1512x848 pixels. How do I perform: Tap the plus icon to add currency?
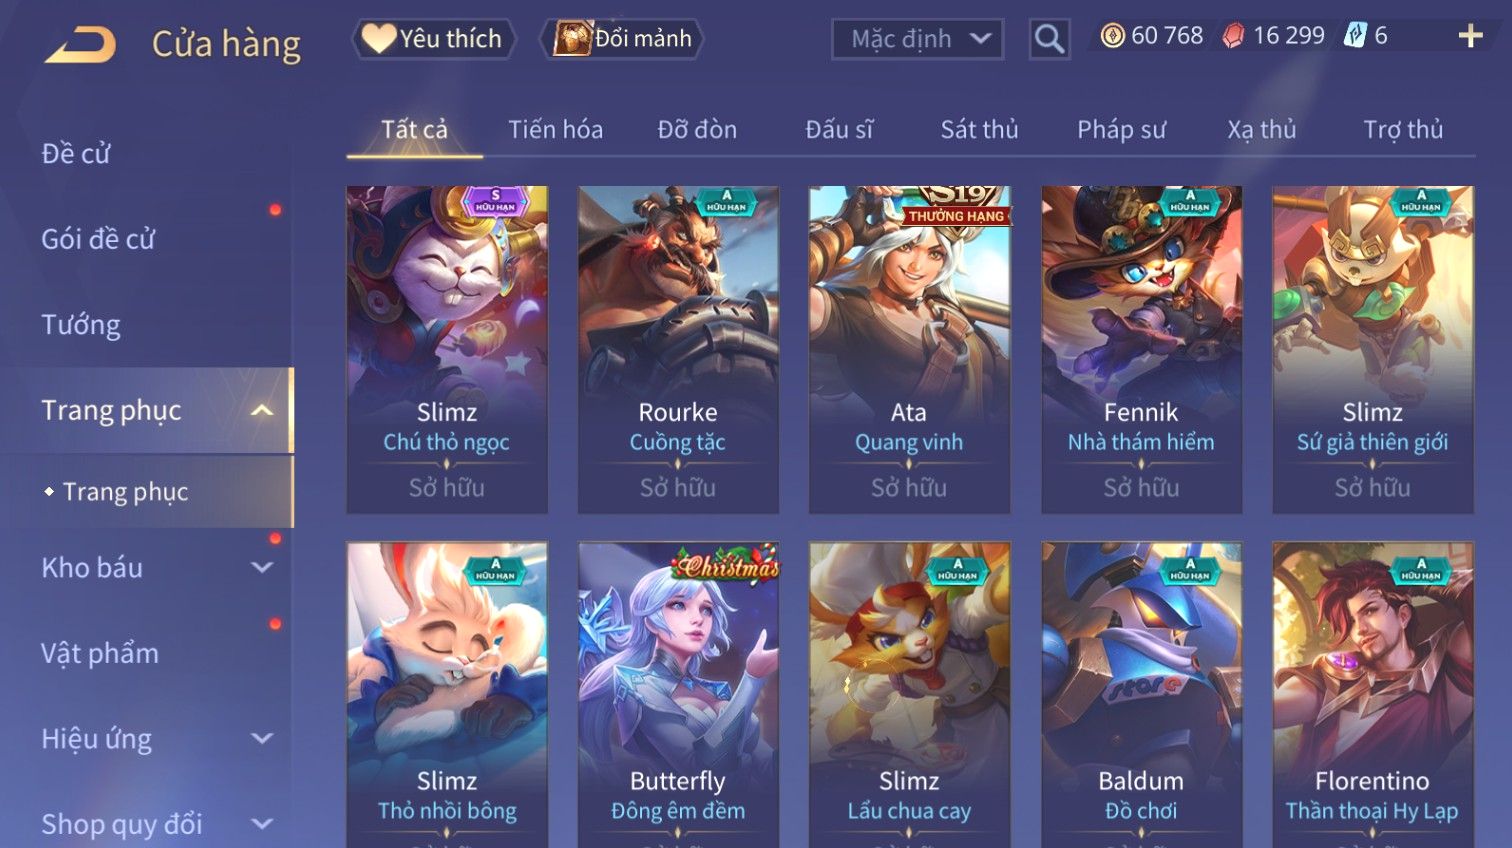click(1470, 36)
